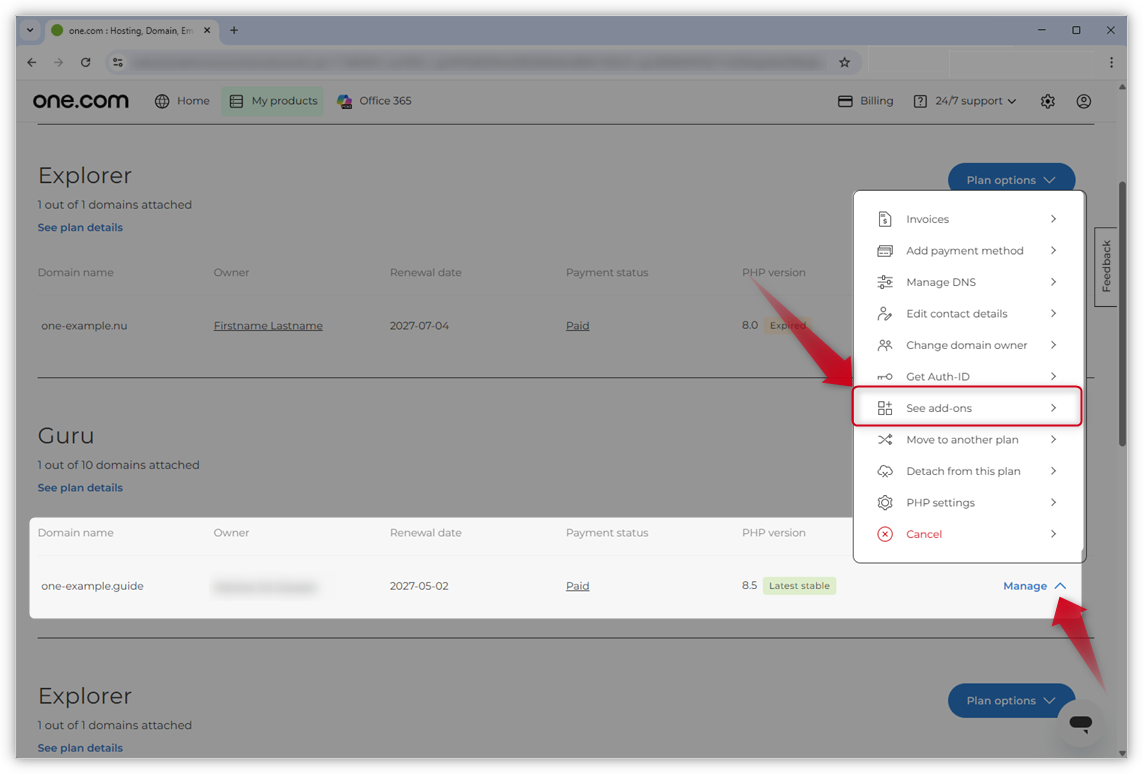Image resolution: width=1143 pixels, height=774 pixels.
Task: Open the Feedback side tab
Action: (1106, 267)
